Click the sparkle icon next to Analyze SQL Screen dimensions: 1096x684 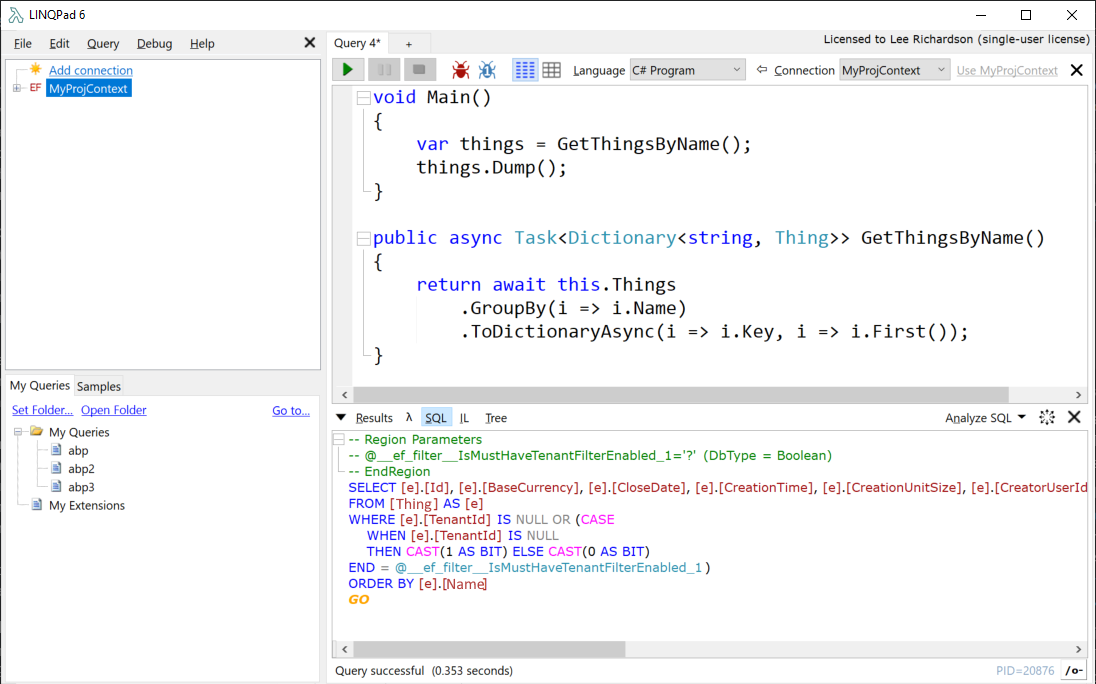tap(1047, 418)
